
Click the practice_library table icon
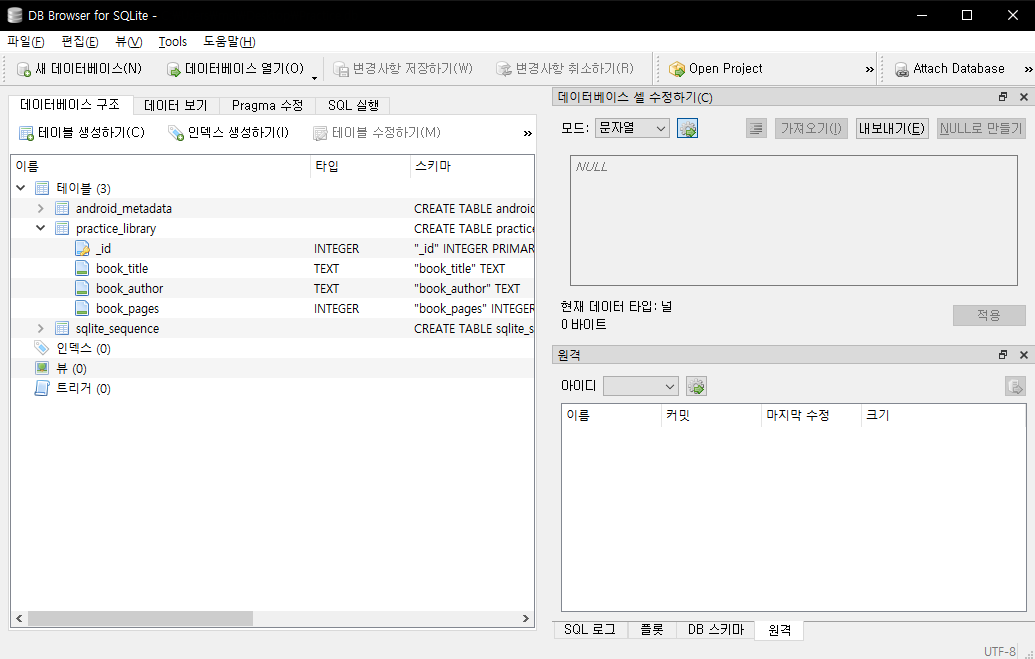(x=62, y=228)
